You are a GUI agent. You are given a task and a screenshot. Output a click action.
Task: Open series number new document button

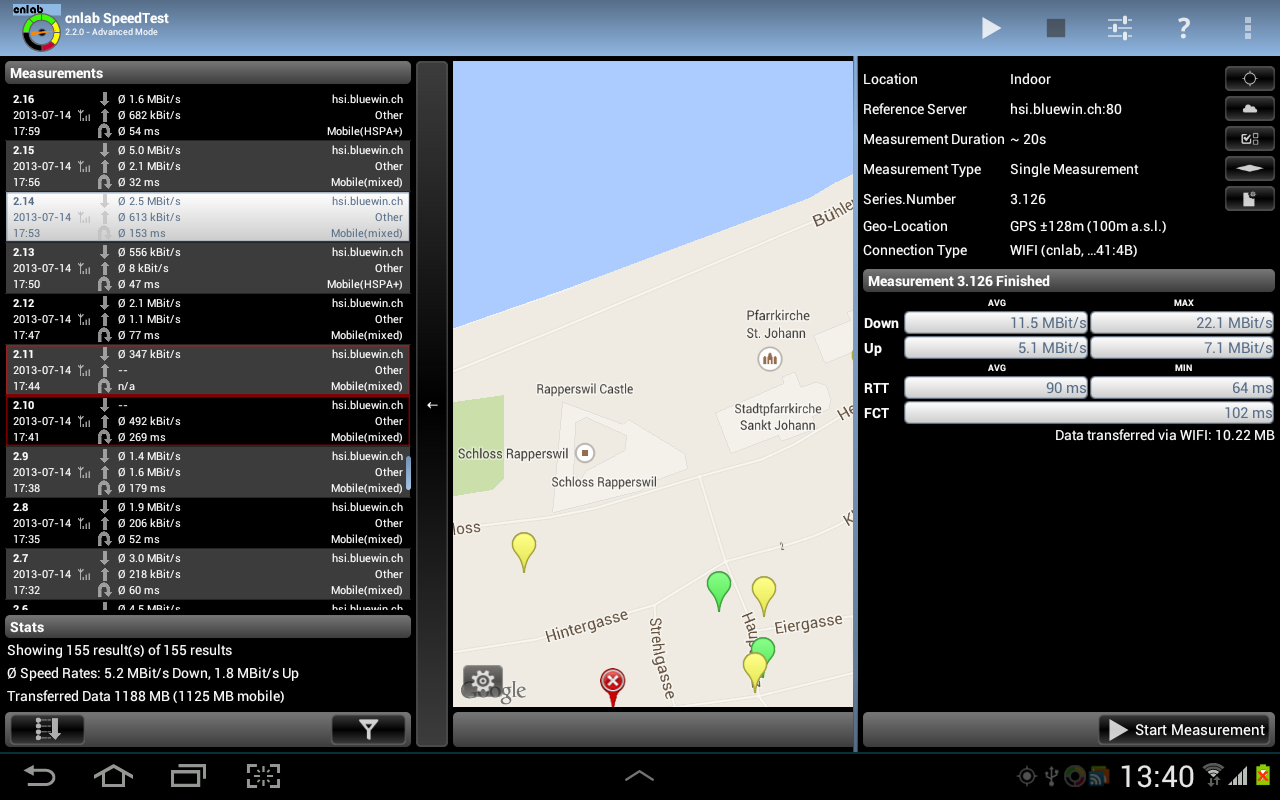(1250, 199)
